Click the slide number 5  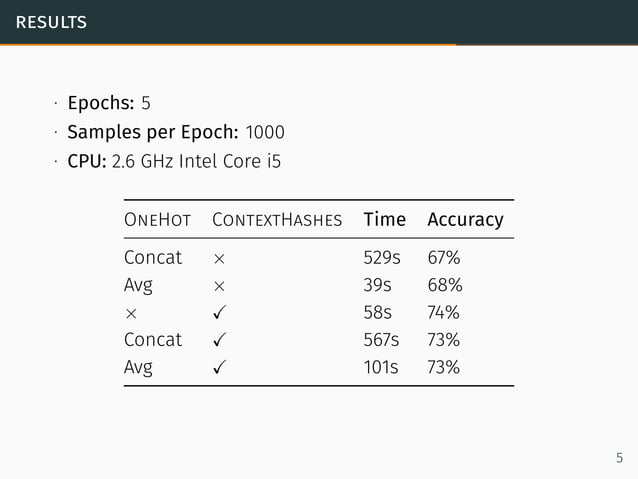[619, 458]
